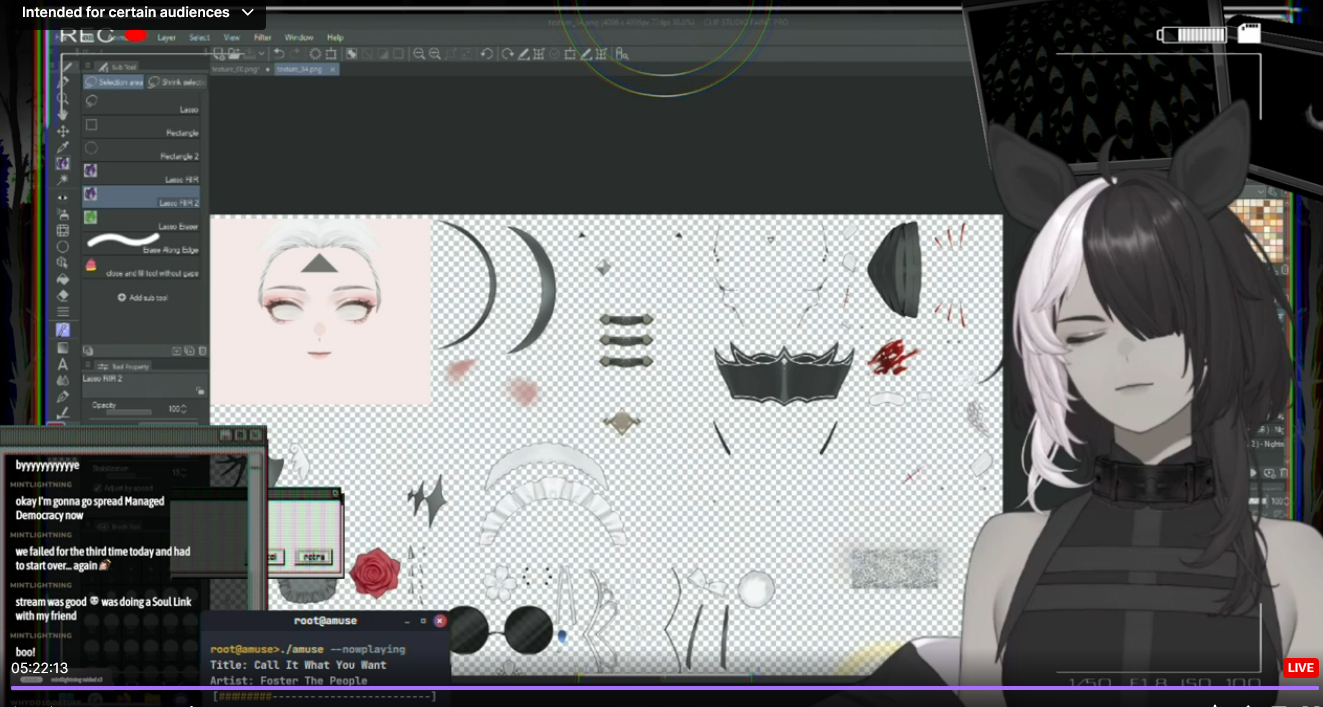1323x707 pixels.
Task: Select the Eraser tool in toolbar
Action: pos(63,295)
